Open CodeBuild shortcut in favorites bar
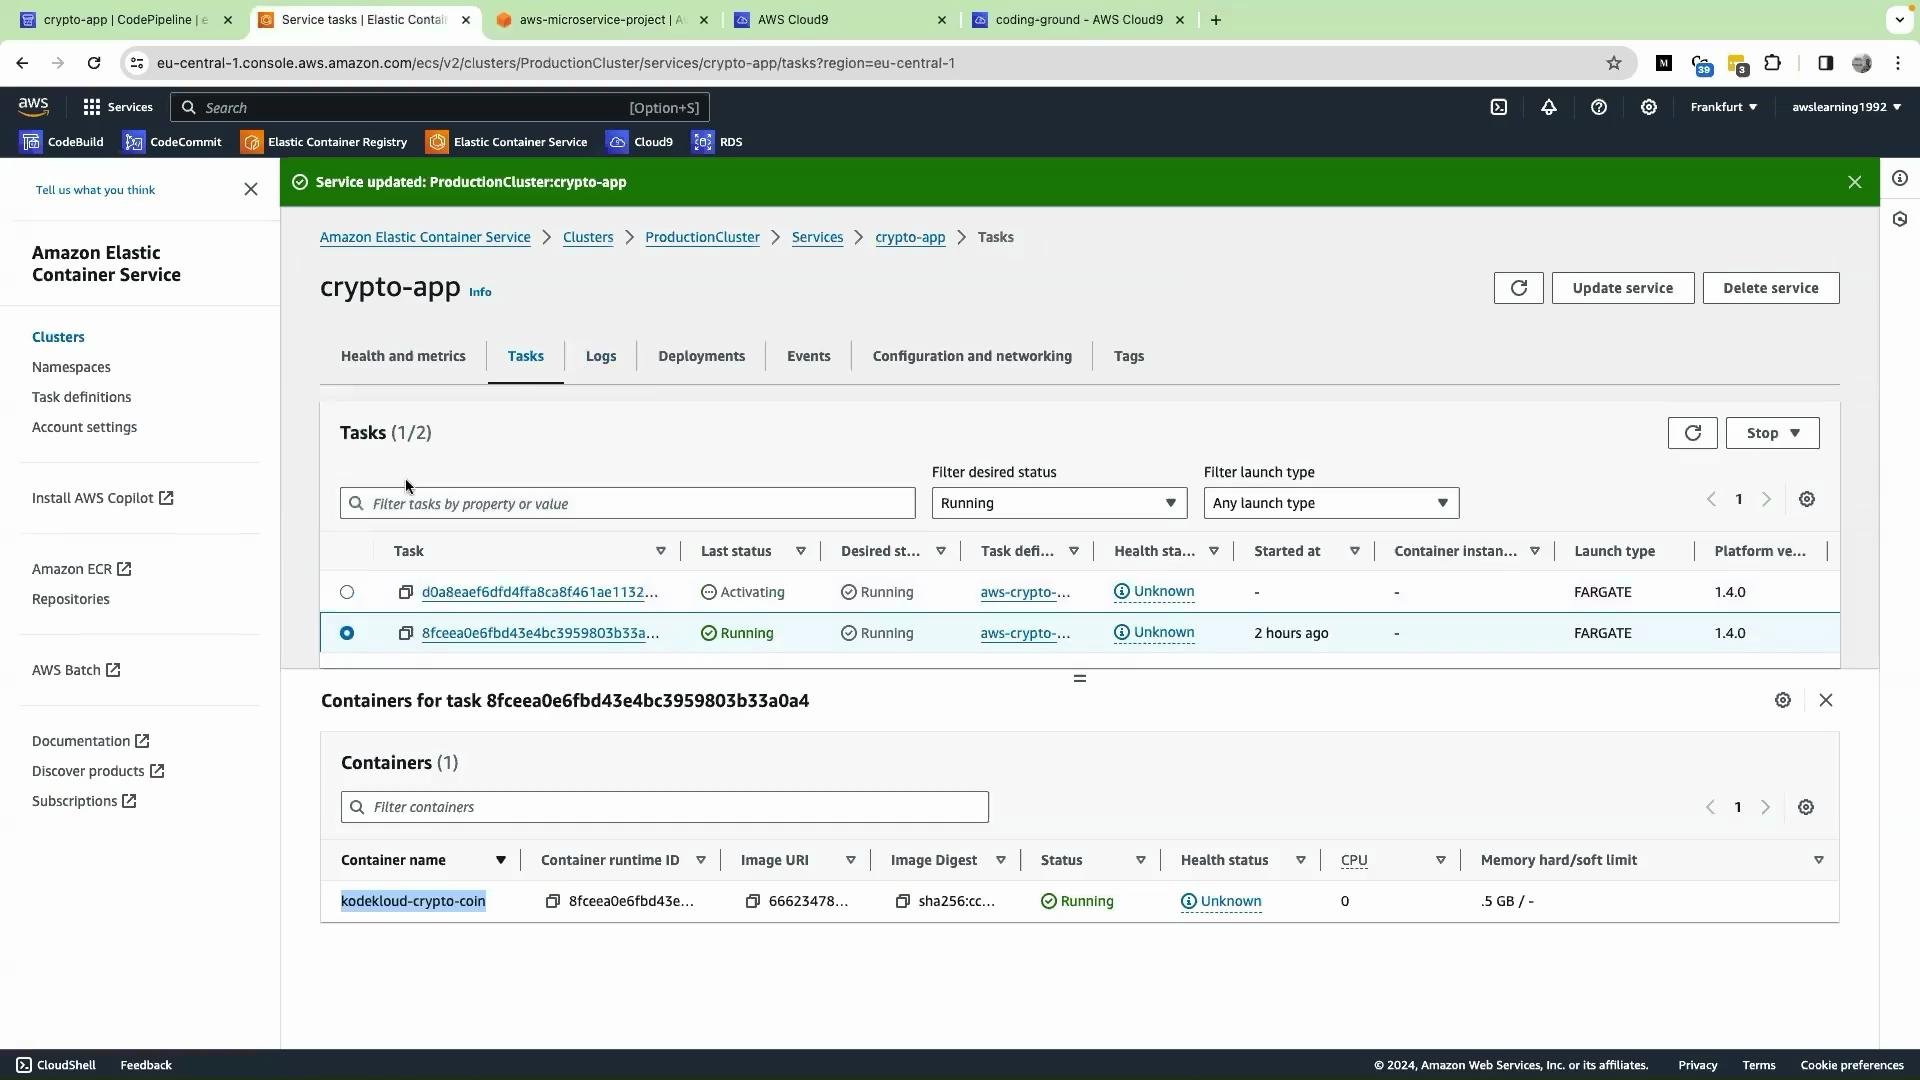 point(62,142)
